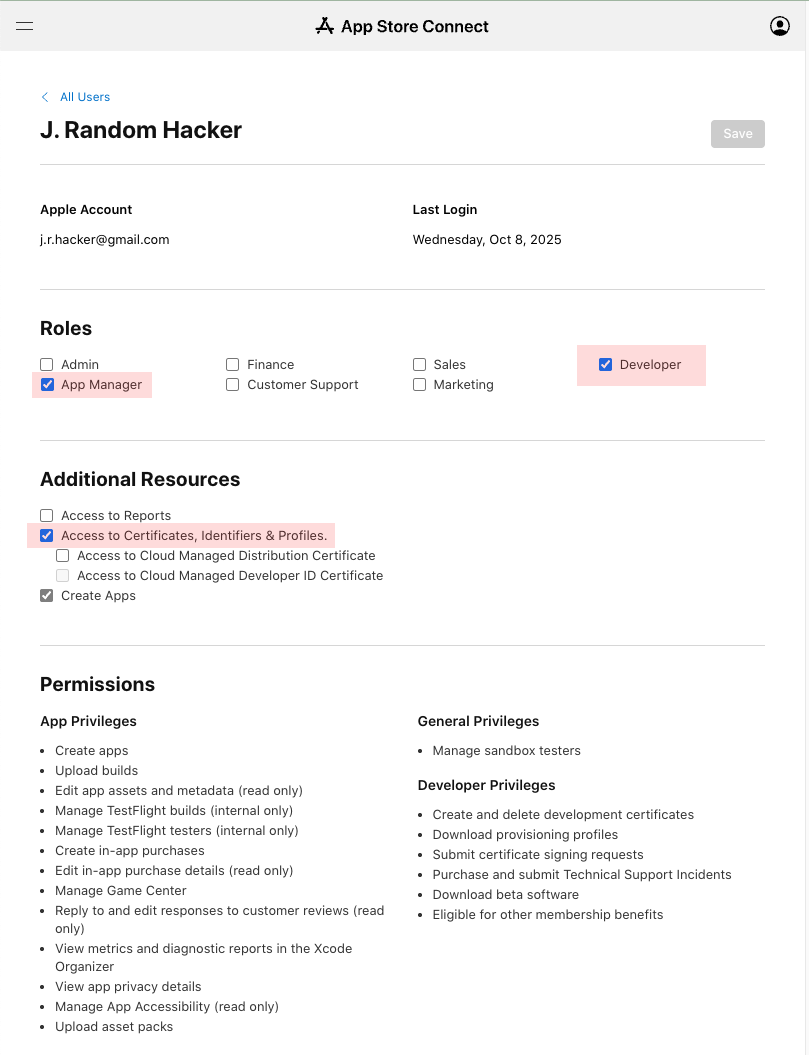Click Cloud Managed Developer ID Certificate checkbox

pyautogui.click(x=63, y=576)
